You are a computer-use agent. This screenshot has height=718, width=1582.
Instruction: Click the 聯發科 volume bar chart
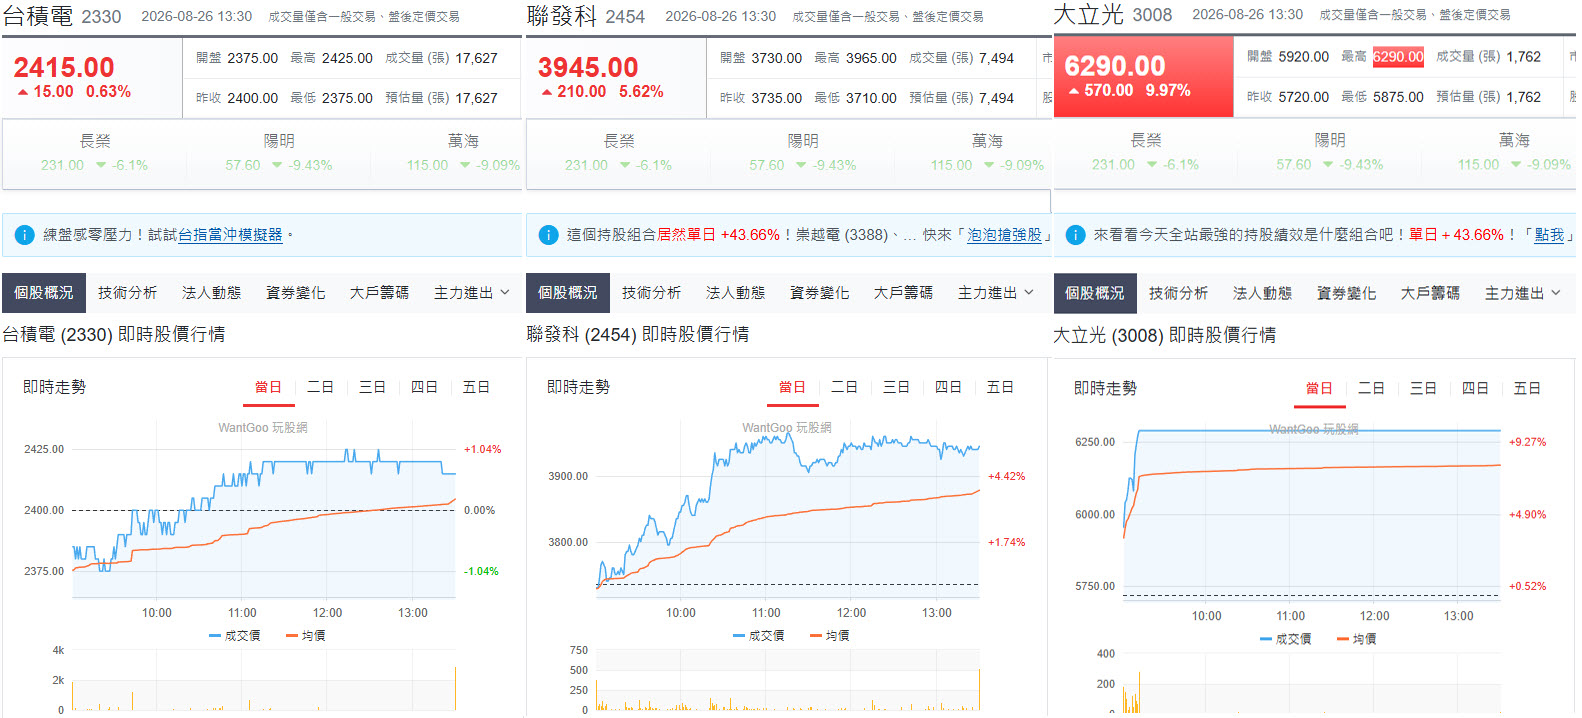coord(788,680)
